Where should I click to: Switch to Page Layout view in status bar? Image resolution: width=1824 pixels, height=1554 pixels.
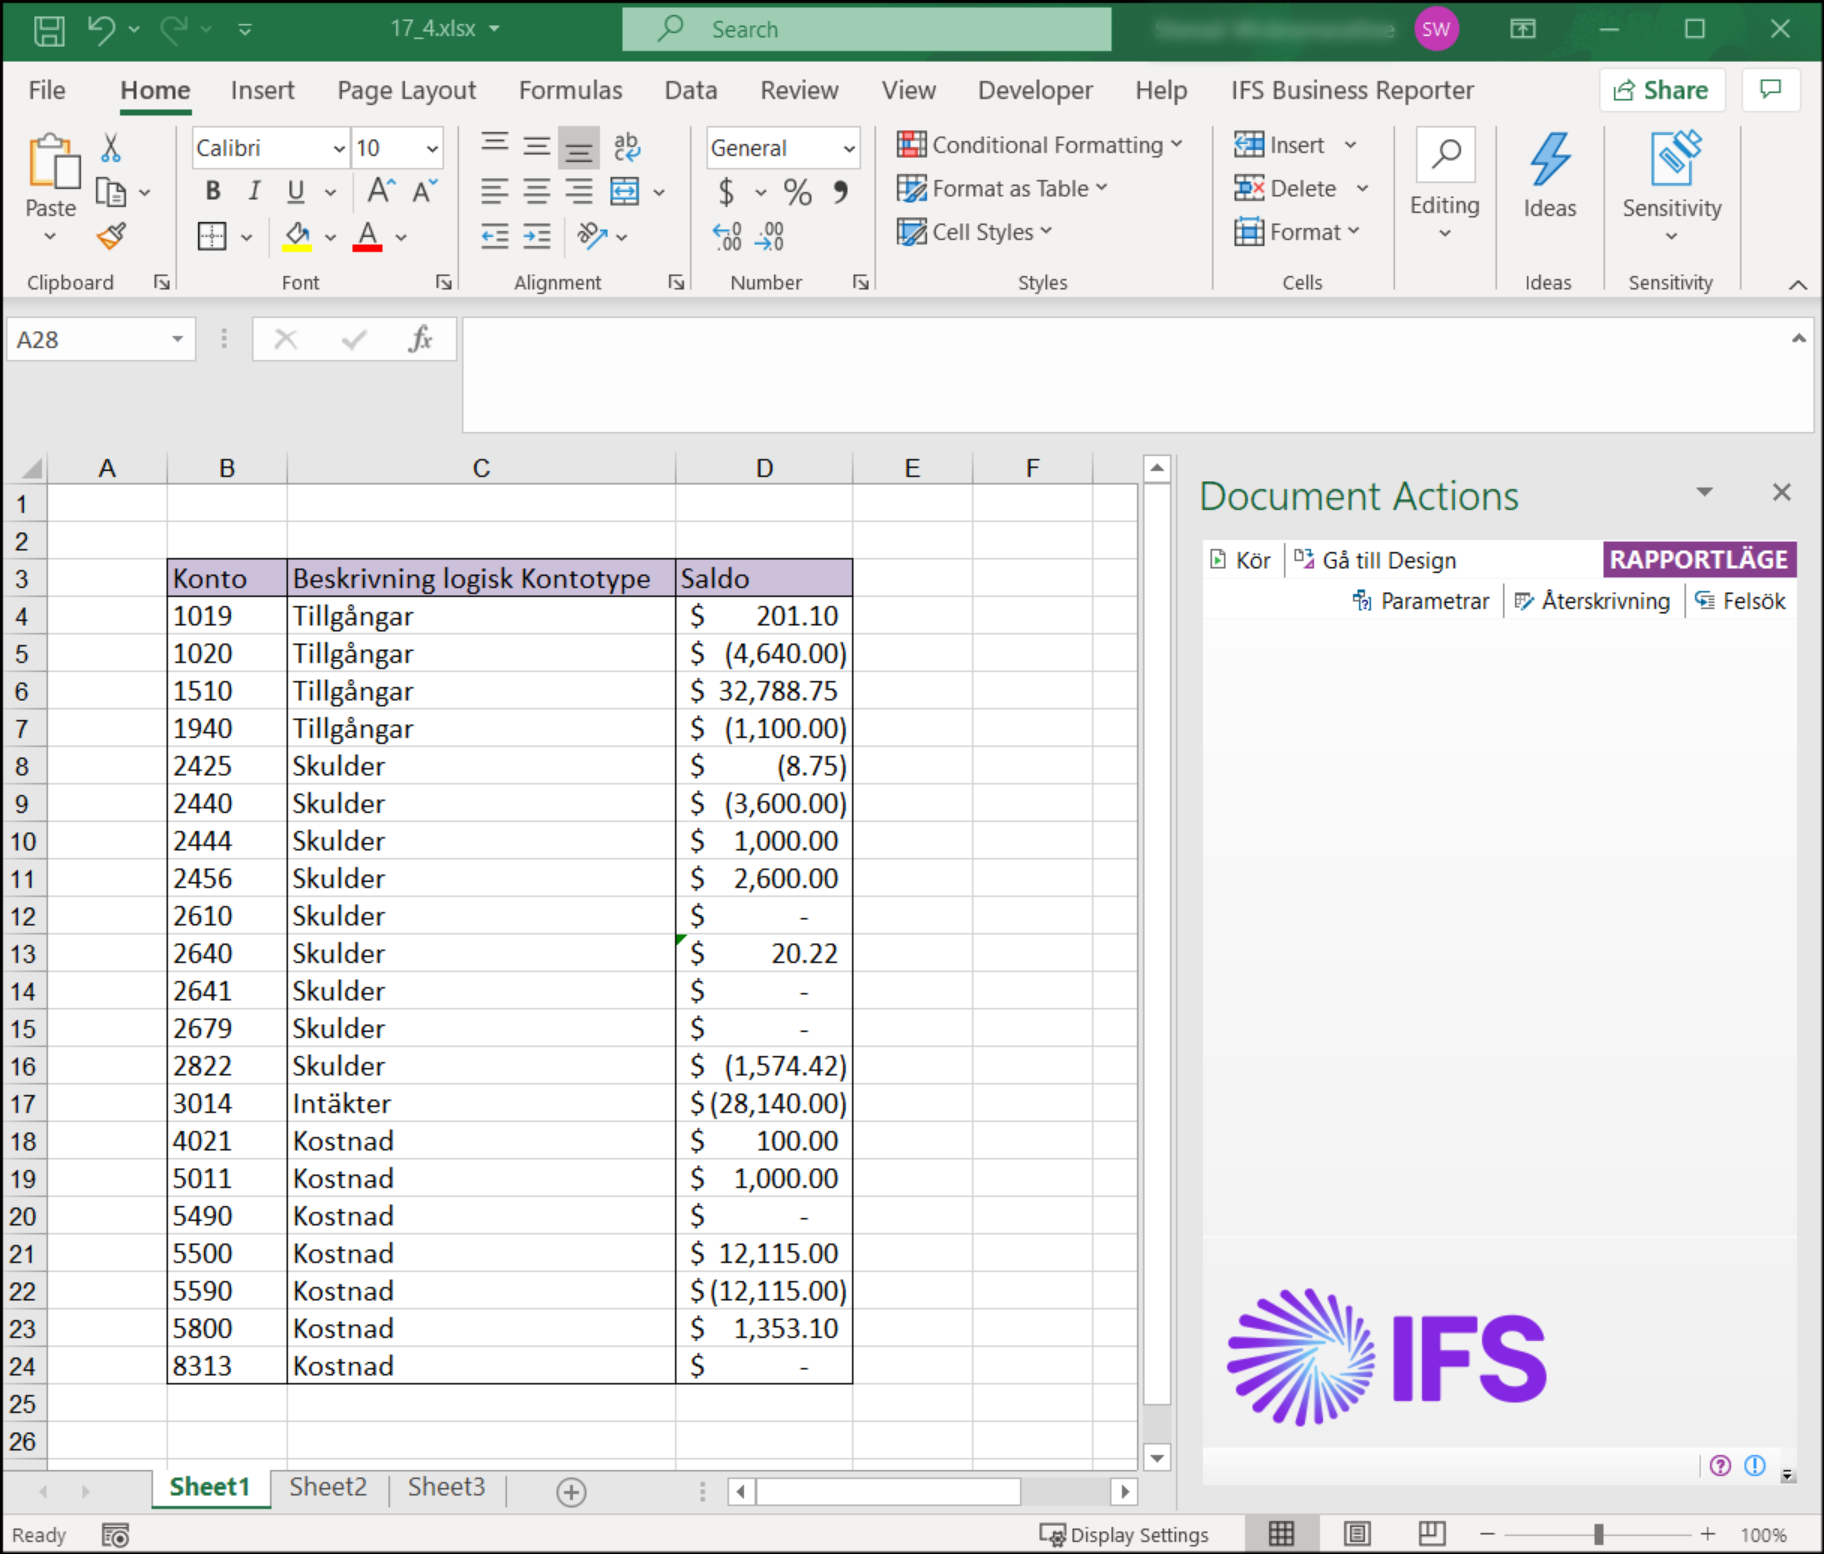coord(1357,1534)
